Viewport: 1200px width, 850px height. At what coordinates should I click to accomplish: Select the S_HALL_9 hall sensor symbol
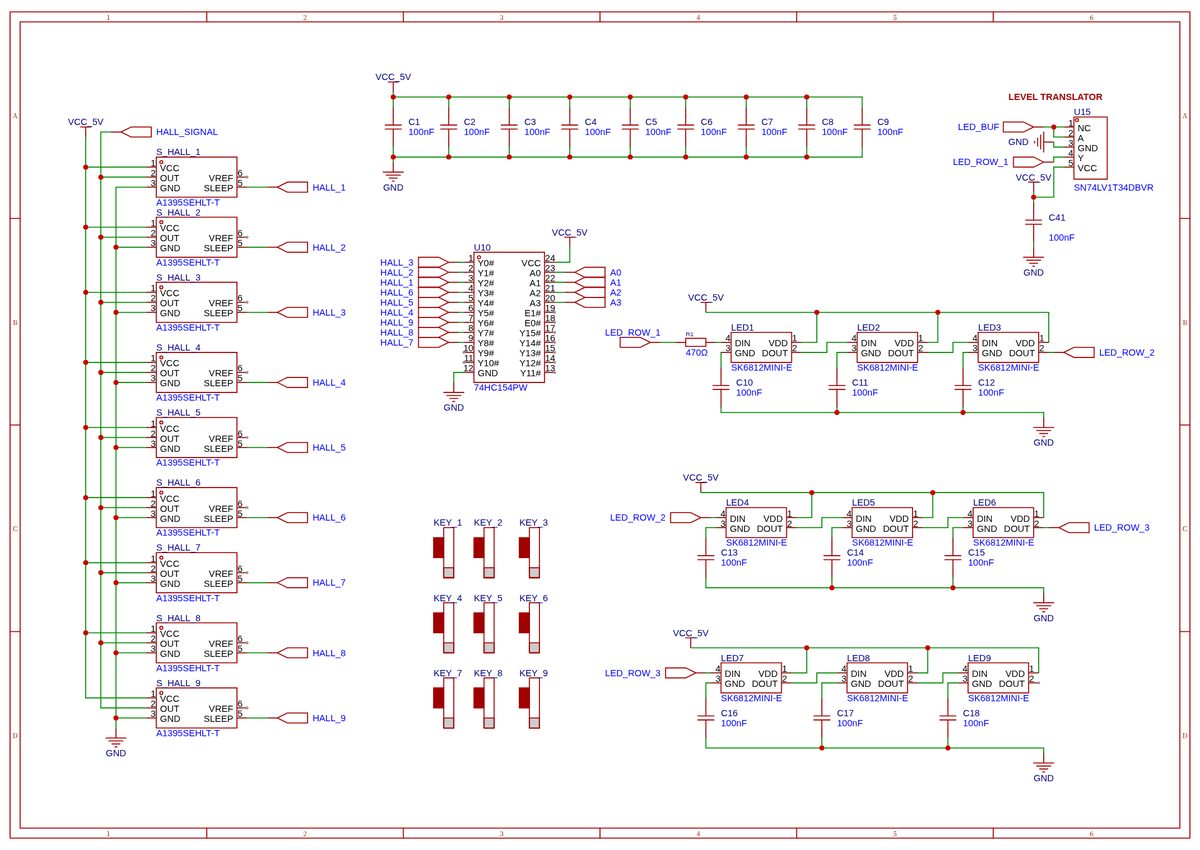[x=196, y=708]
